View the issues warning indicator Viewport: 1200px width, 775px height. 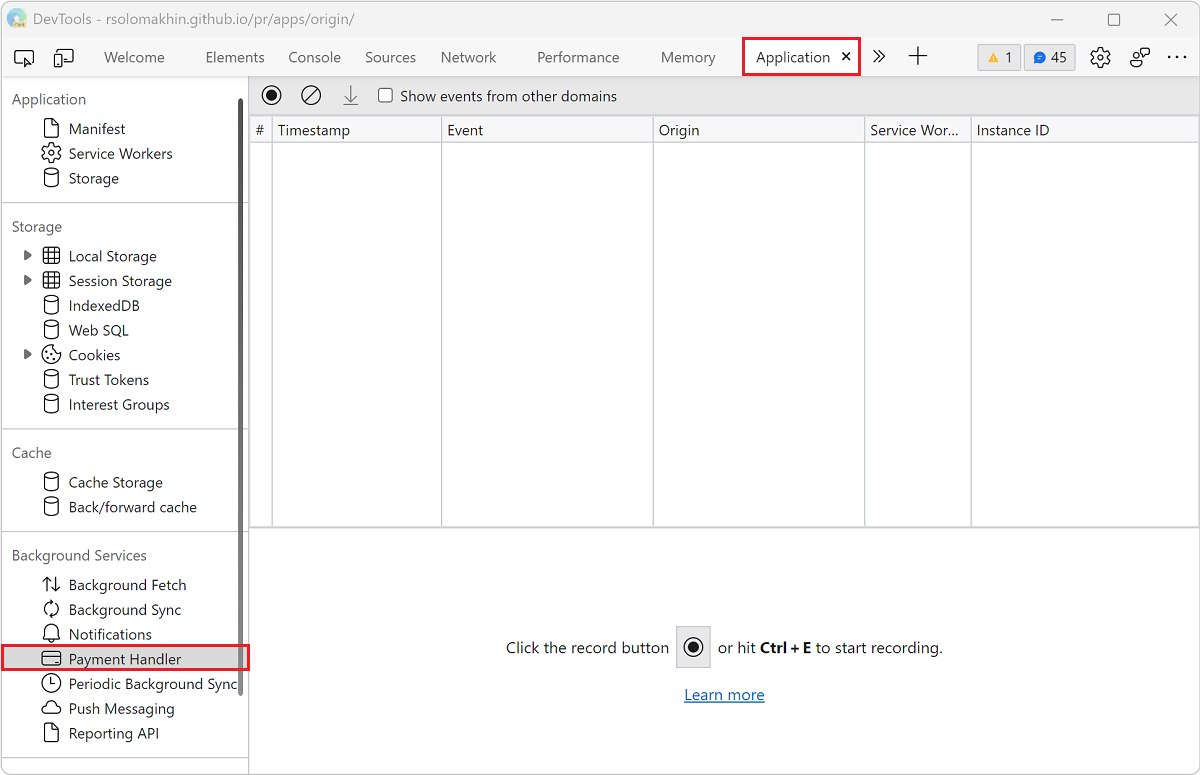click(x=998, y=57)
